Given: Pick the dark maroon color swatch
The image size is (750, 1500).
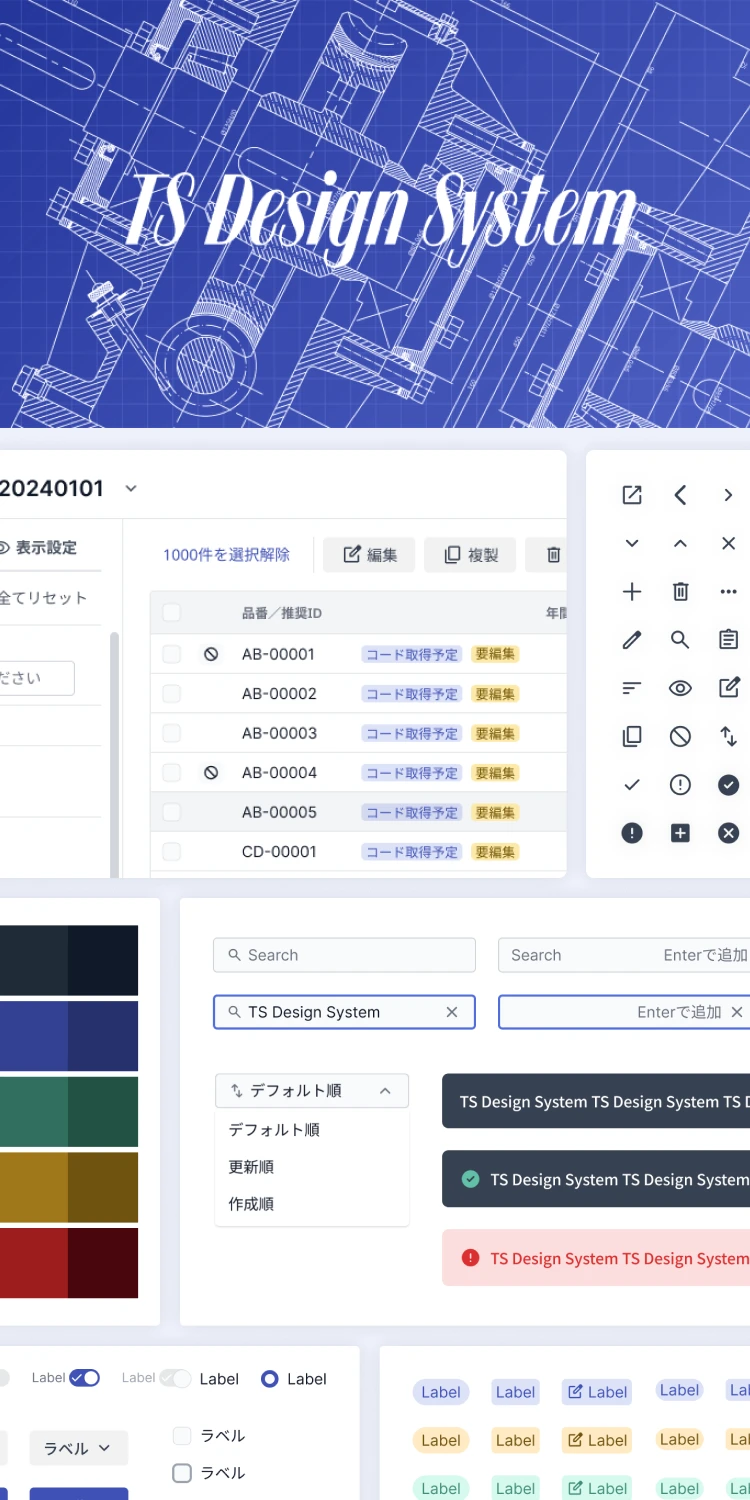Looking at the screenshot, I should 103,1263.
